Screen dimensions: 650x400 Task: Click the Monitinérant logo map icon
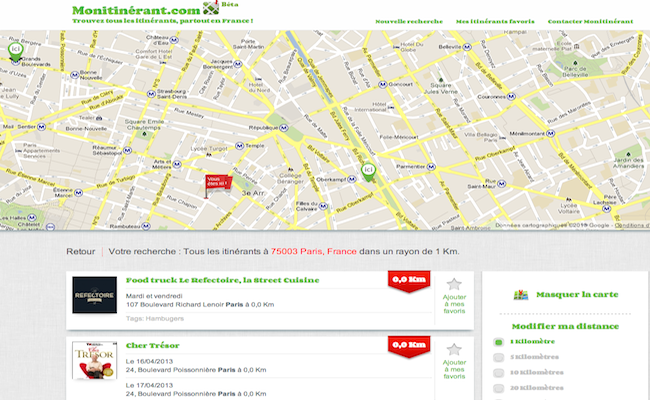tap(211, 7)
